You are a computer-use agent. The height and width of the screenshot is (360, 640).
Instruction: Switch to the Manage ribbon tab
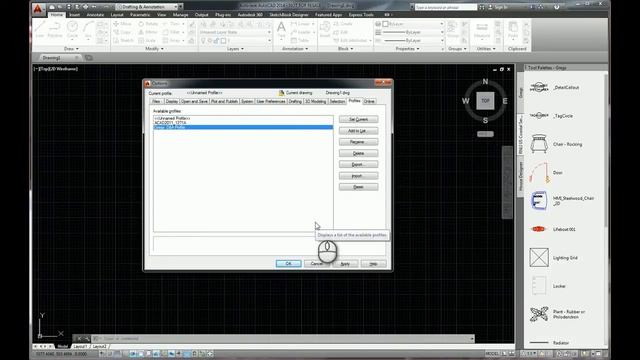(x=180, y=15)
